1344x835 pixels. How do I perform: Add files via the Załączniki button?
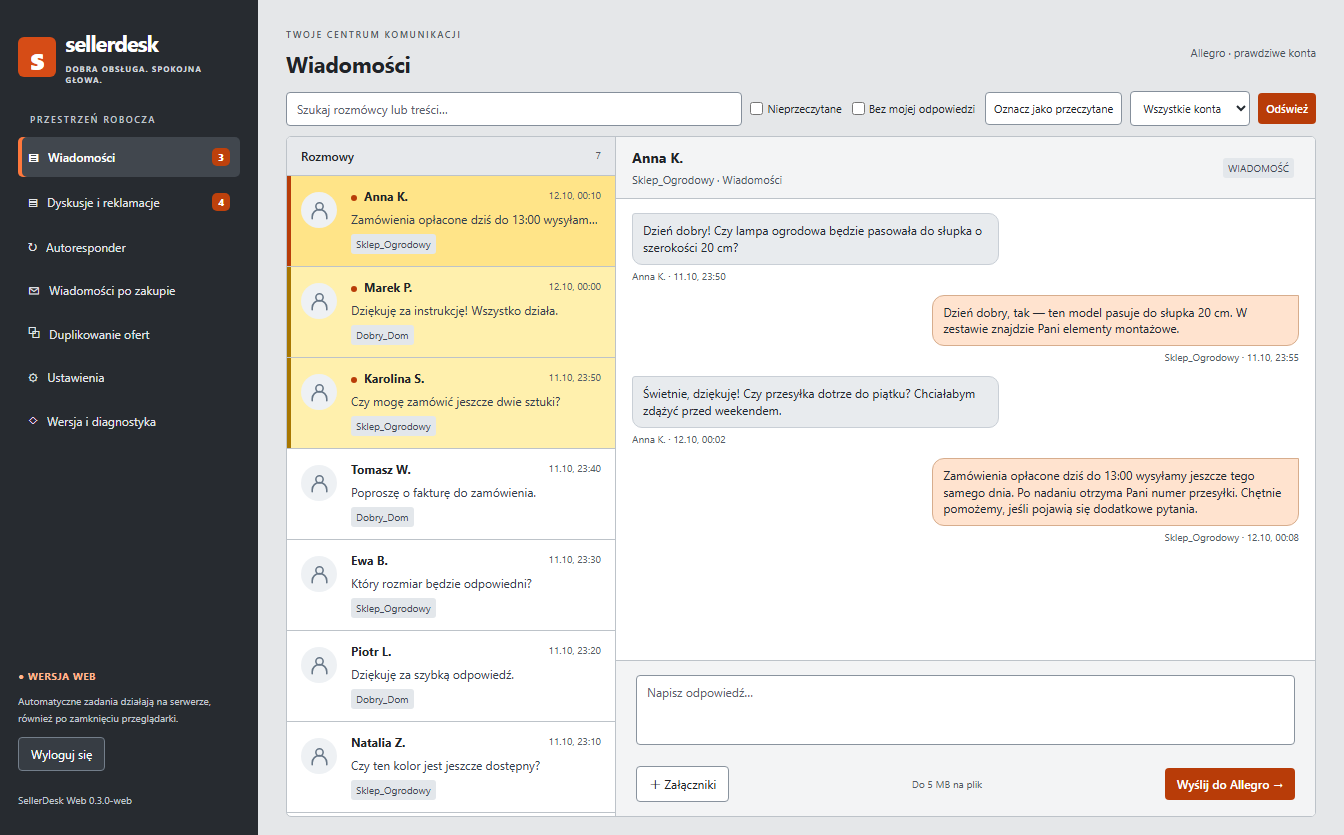click(x=682, y=785)
